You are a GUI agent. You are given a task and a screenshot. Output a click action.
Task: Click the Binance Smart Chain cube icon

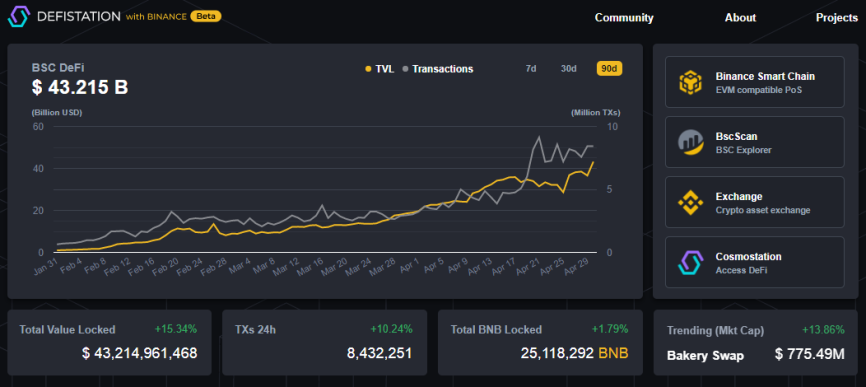690,82
